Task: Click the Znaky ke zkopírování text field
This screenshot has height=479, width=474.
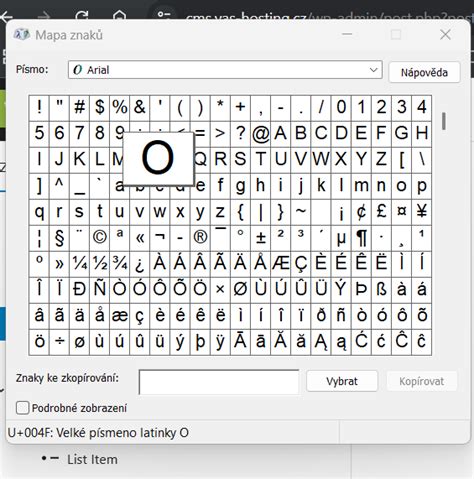Action: coord(219,382)
